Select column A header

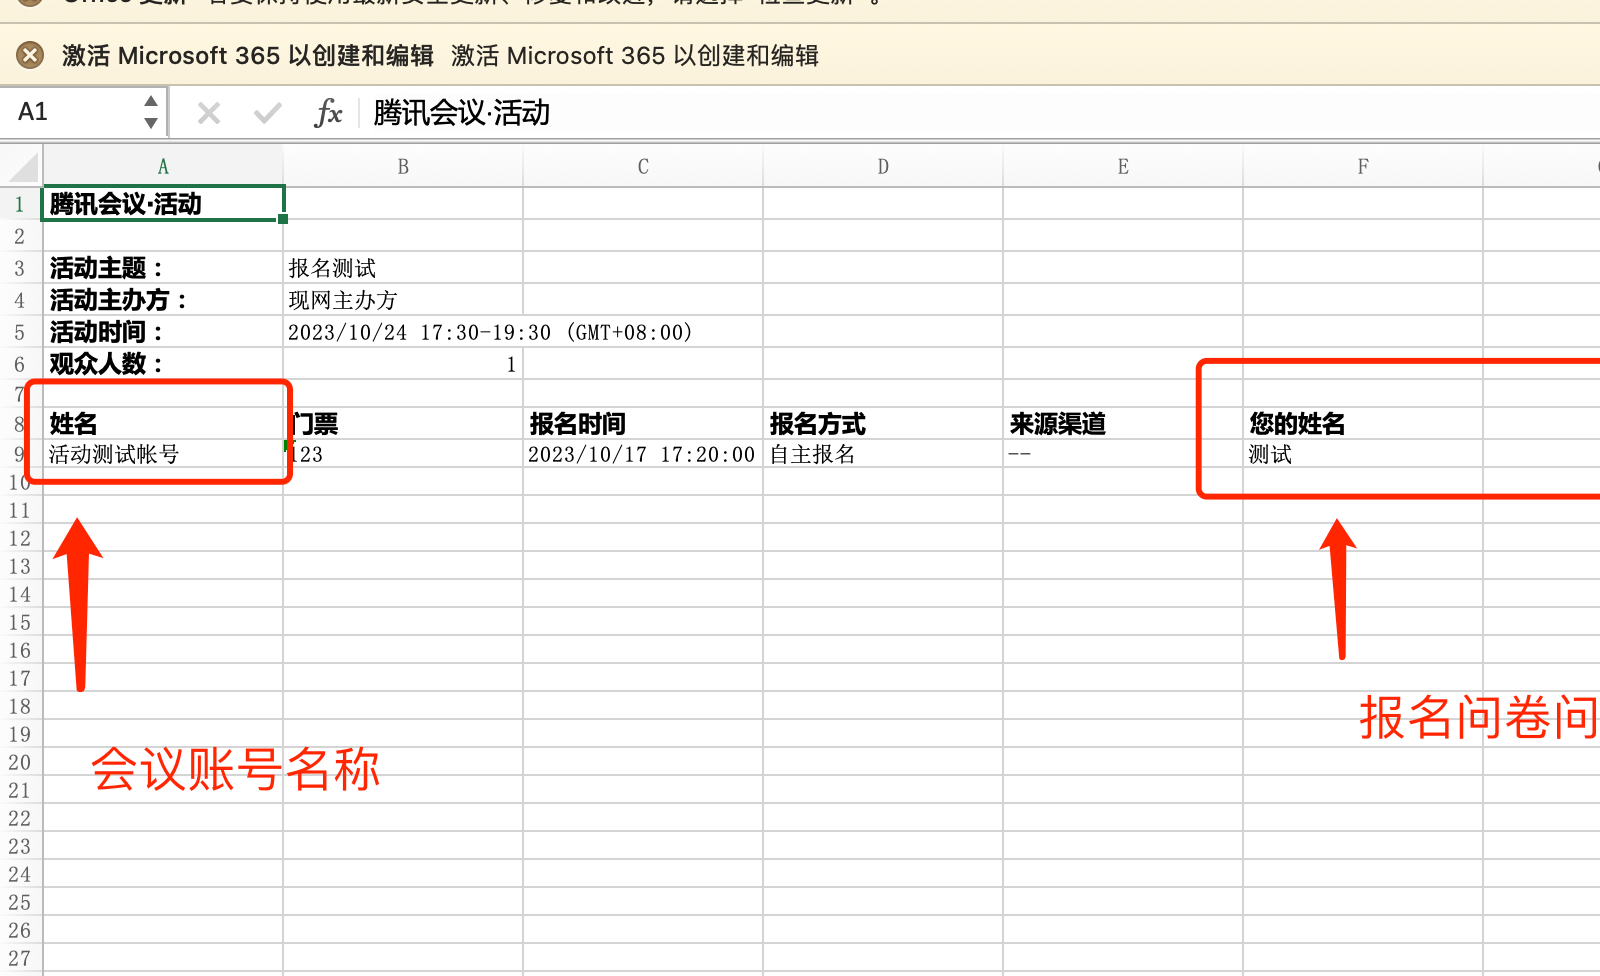163,167
